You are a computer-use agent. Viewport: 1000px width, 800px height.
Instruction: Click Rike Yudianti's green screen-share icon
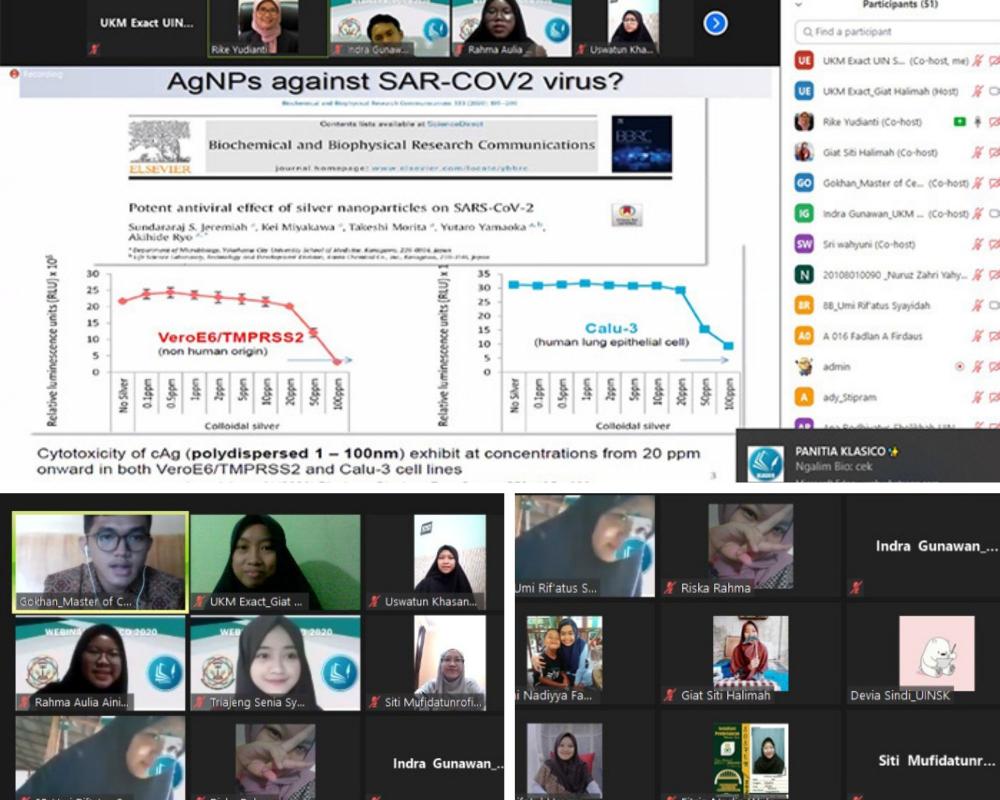click(x=960, y=122)
